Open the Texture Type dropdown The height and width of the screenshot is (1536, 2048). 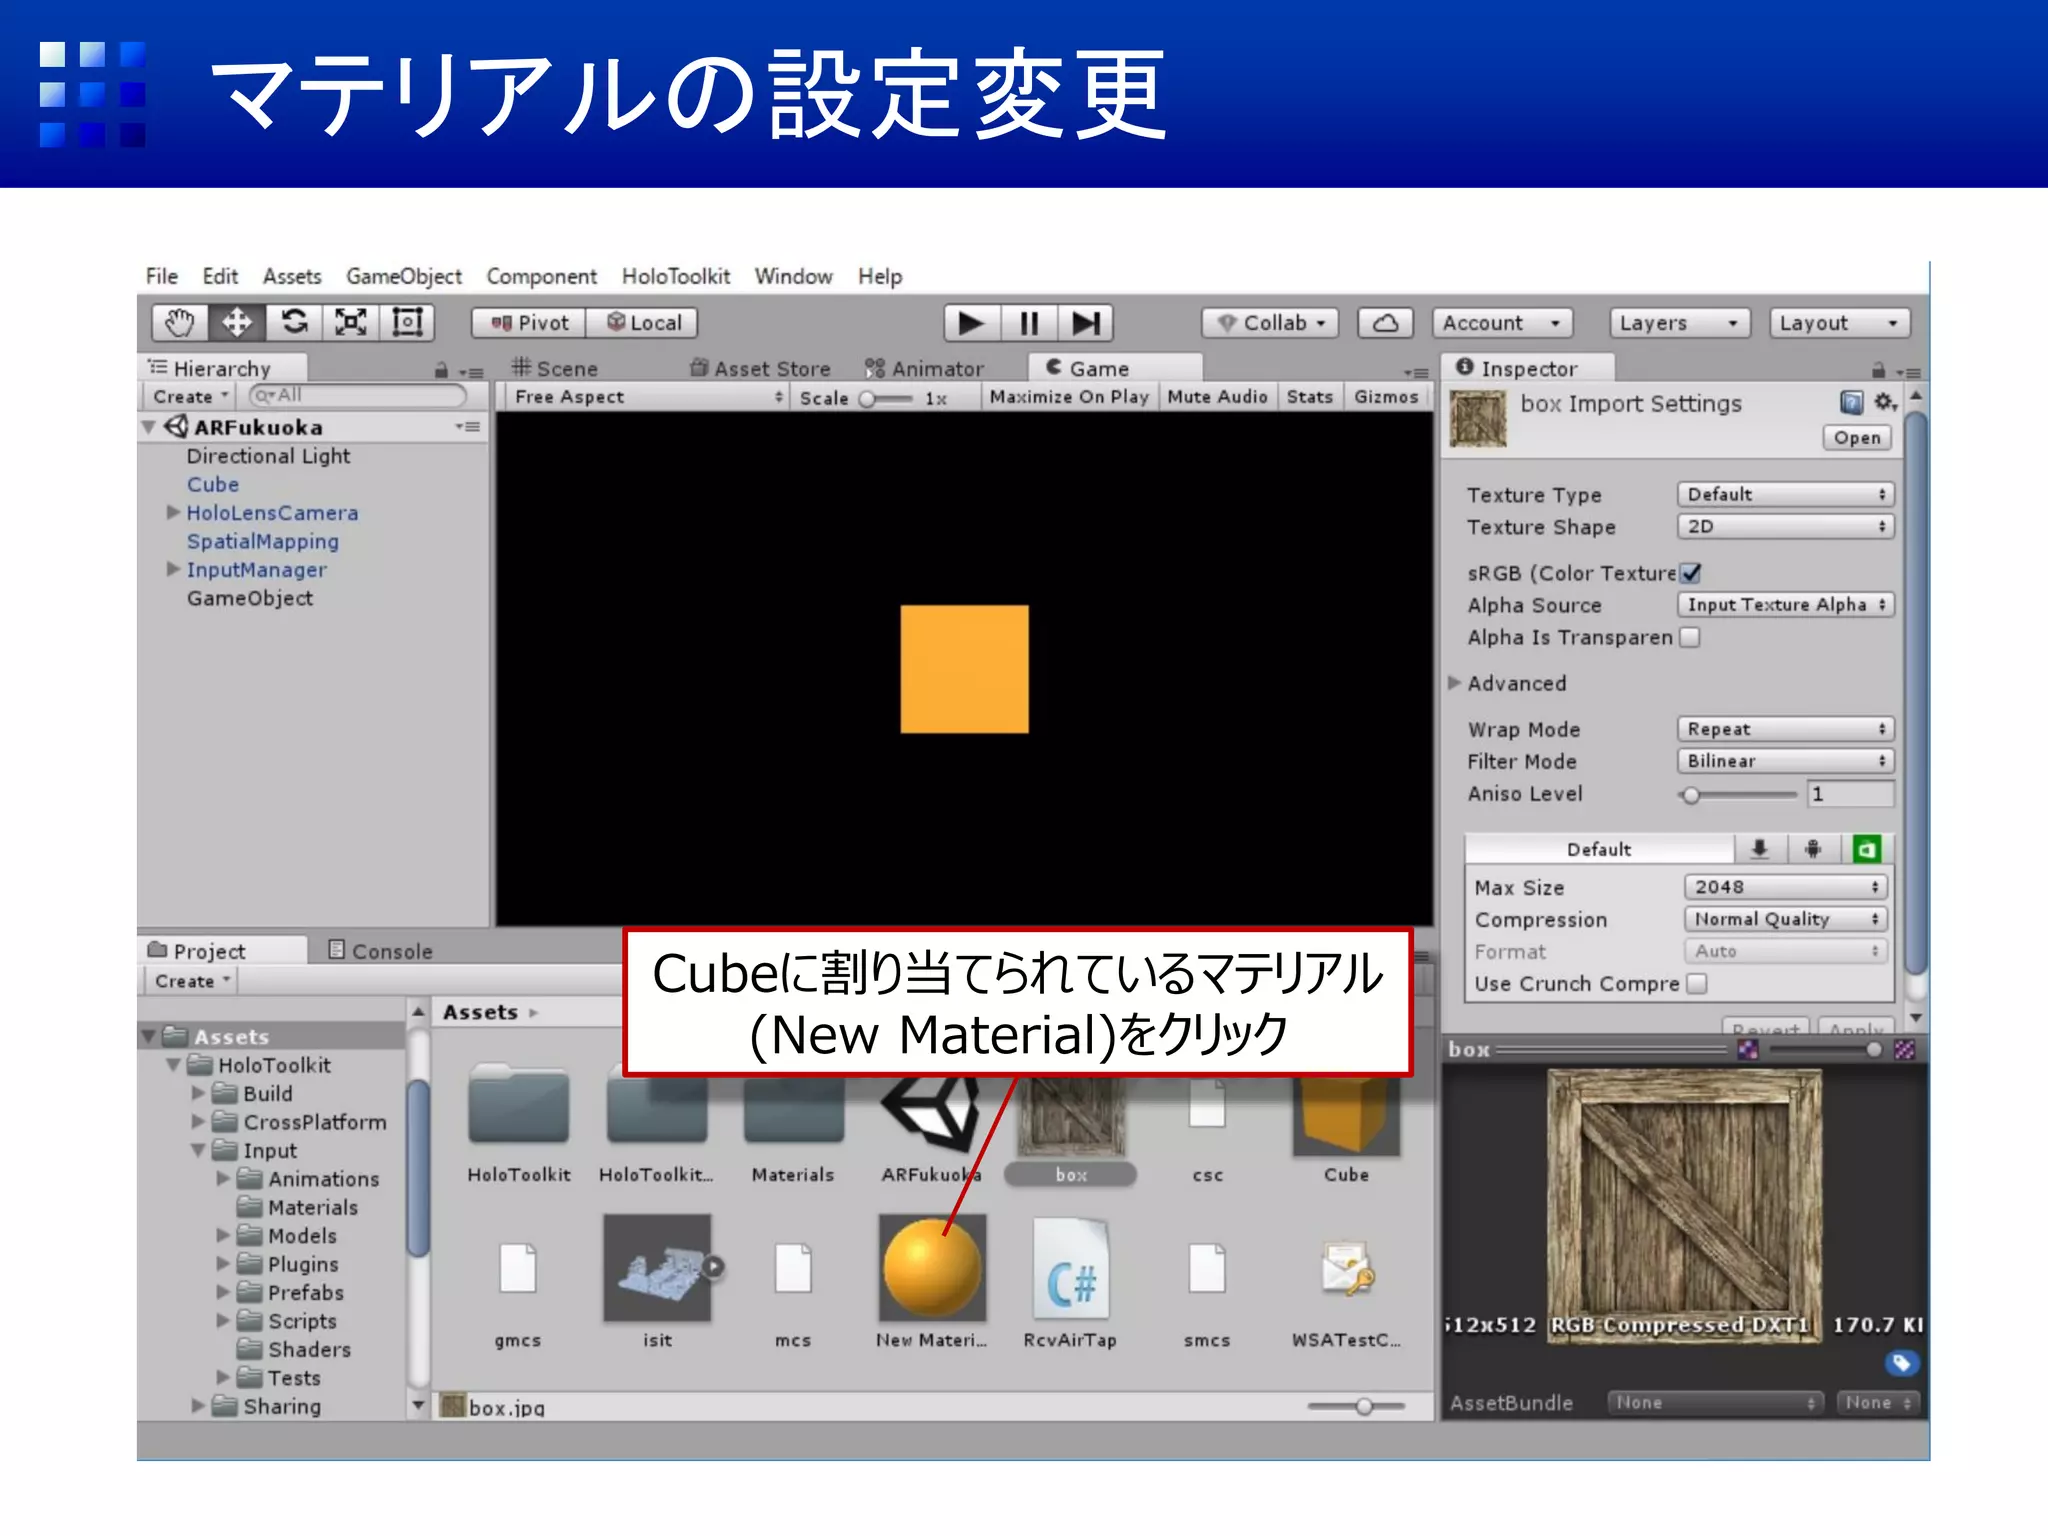pyautogui.click(x=1785, y=494)
